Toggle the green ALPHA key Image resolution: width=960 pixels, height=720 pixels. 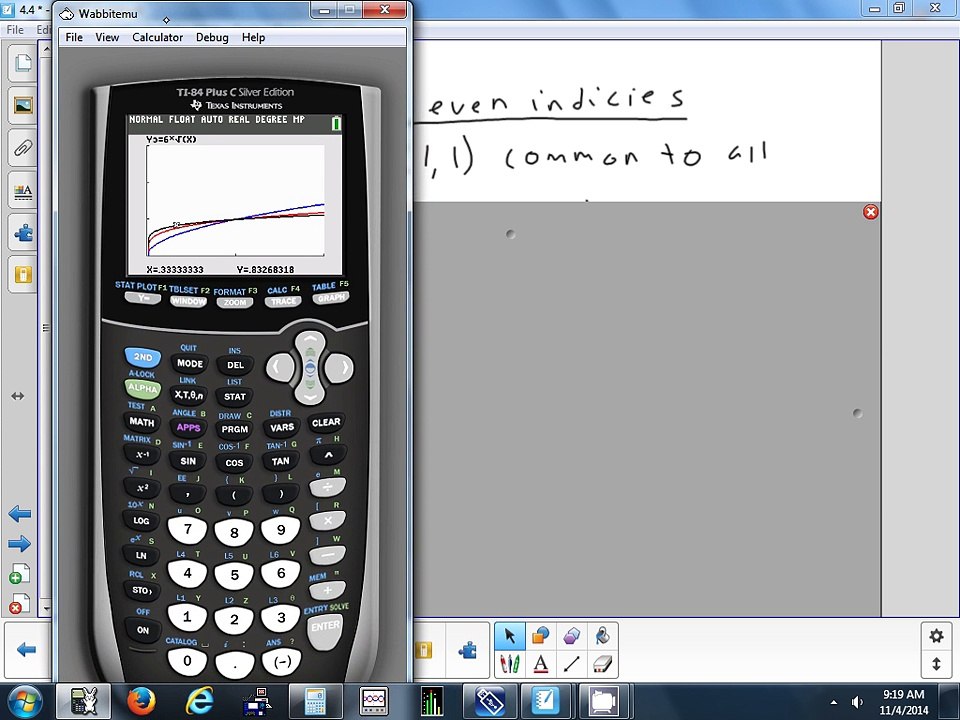coord(143,388)
